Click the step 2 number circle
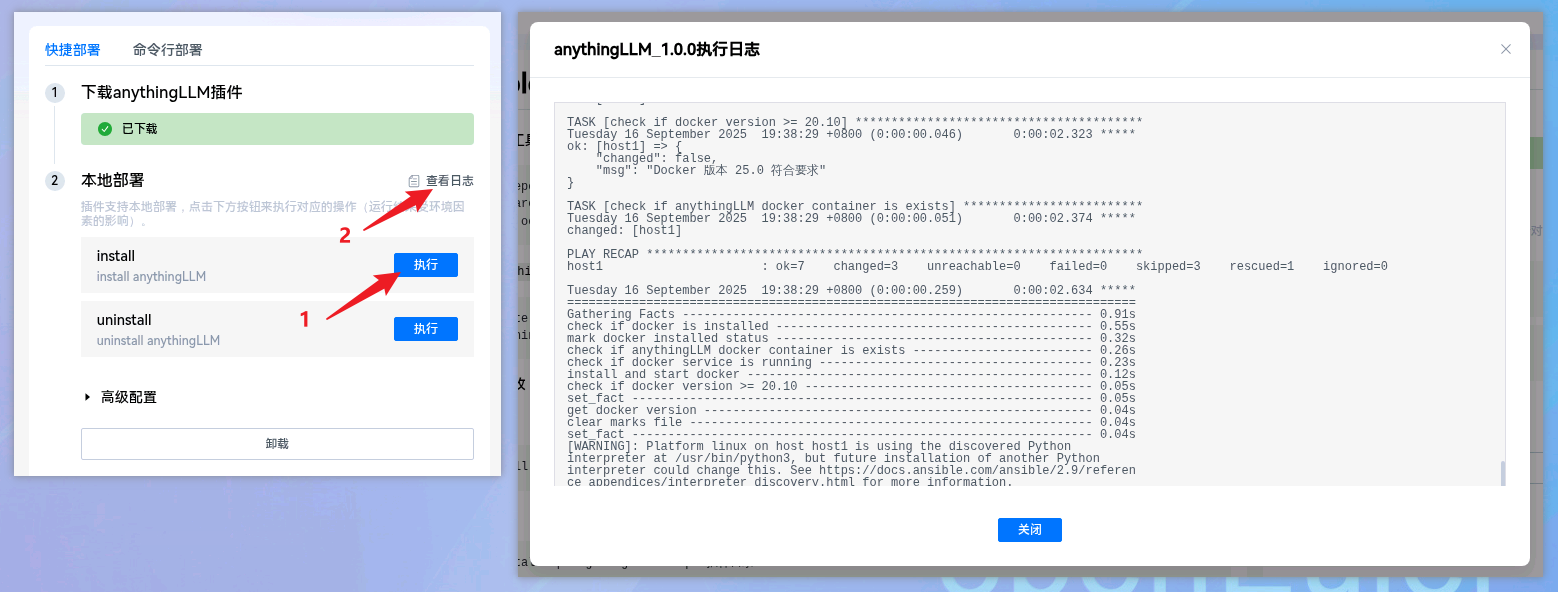 click(x=54, y=181)
